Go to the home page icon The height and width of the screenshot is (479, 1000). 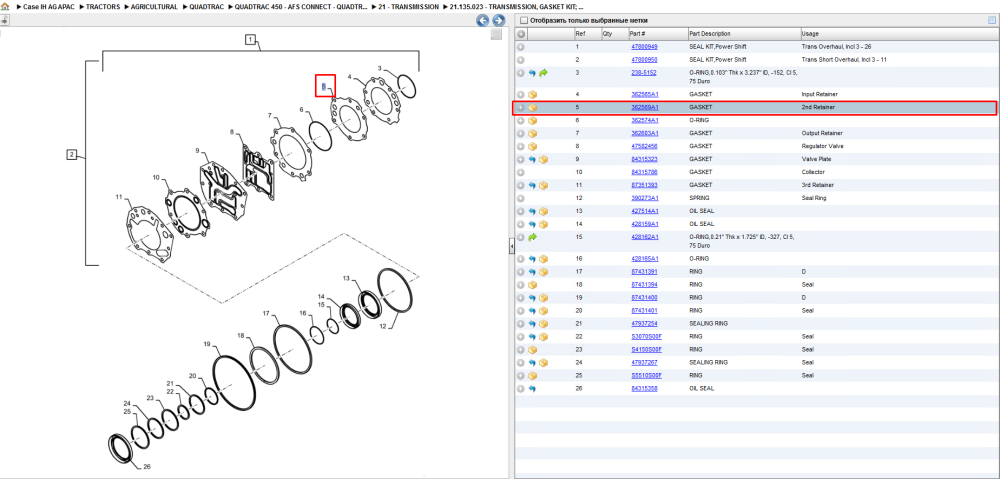tap(5, 6)
